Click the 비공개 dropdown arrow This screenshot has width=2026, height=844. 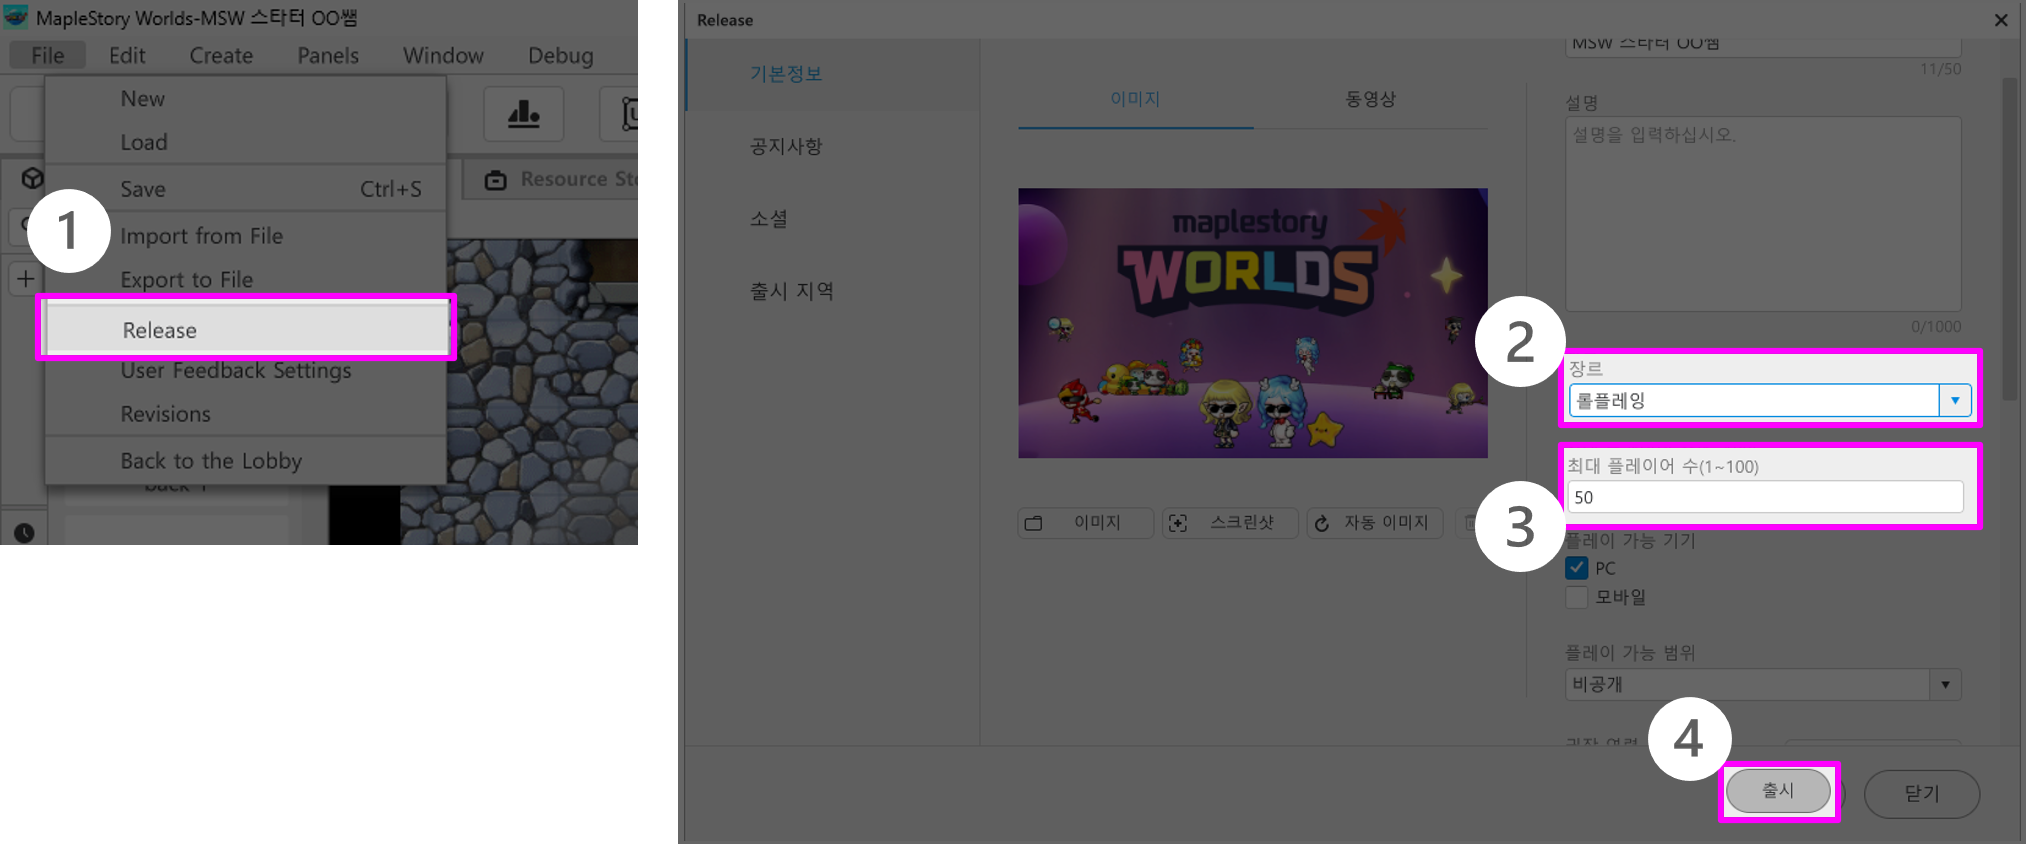(x=1946, y=685)
